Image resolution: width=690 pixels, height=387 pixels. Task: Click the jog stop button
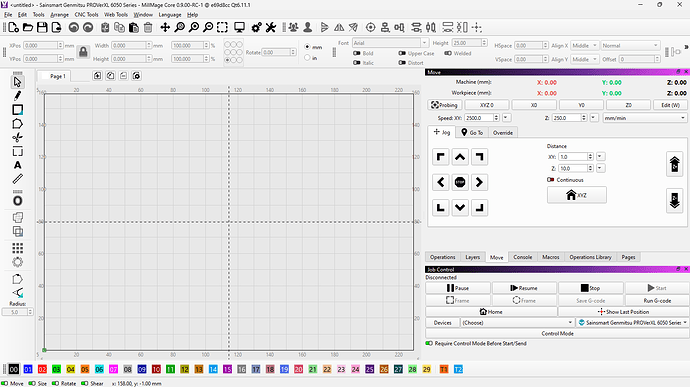point(460,182)
